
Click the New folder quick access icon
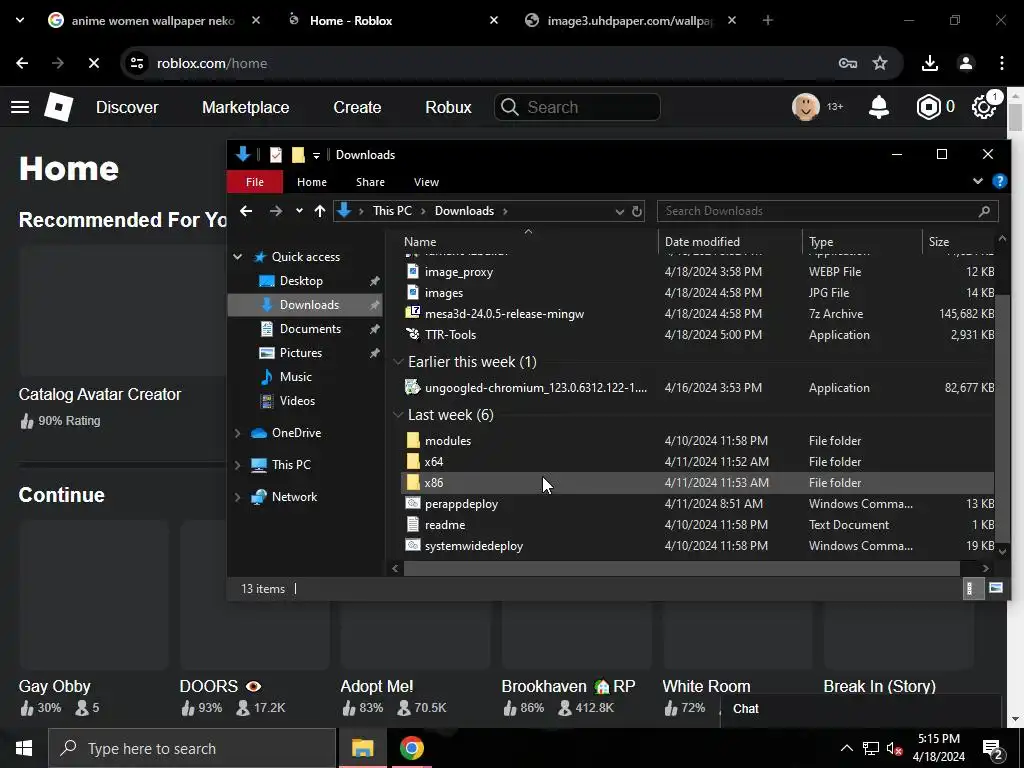click(298, 155)
